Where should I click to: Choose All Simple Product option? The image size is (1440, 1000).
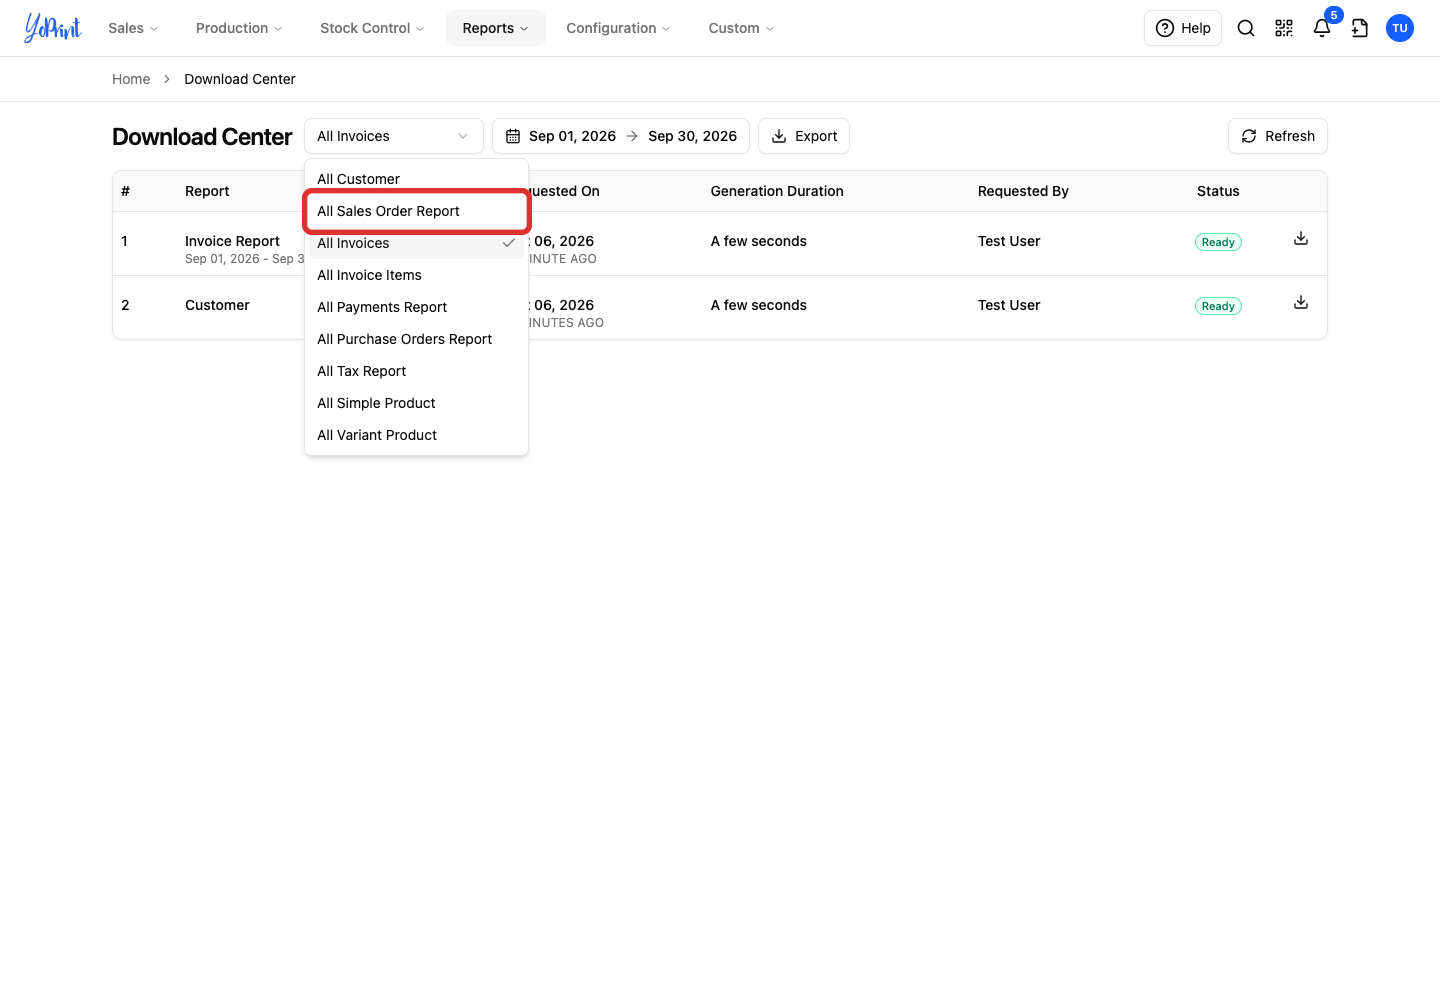click(416, 403)
